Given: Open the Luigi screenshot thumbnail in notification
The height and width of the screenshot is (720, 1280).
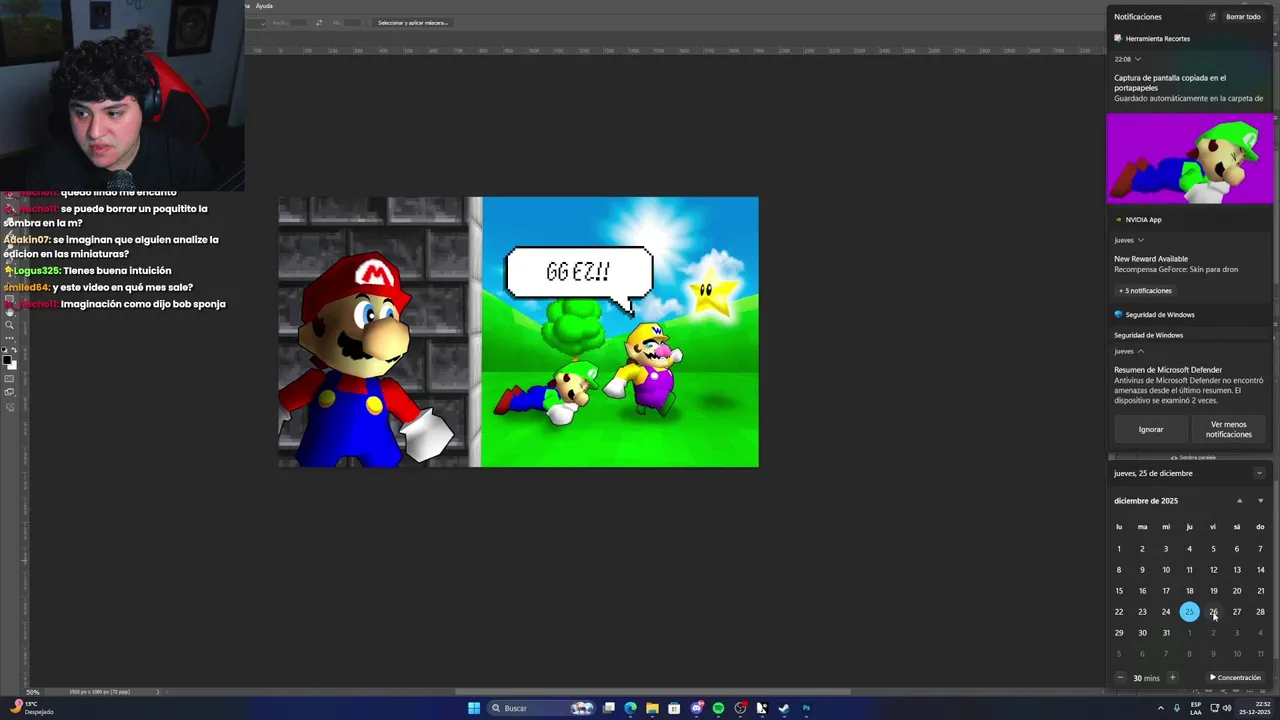Looking at the screenshot, I should coord(1190,158).
